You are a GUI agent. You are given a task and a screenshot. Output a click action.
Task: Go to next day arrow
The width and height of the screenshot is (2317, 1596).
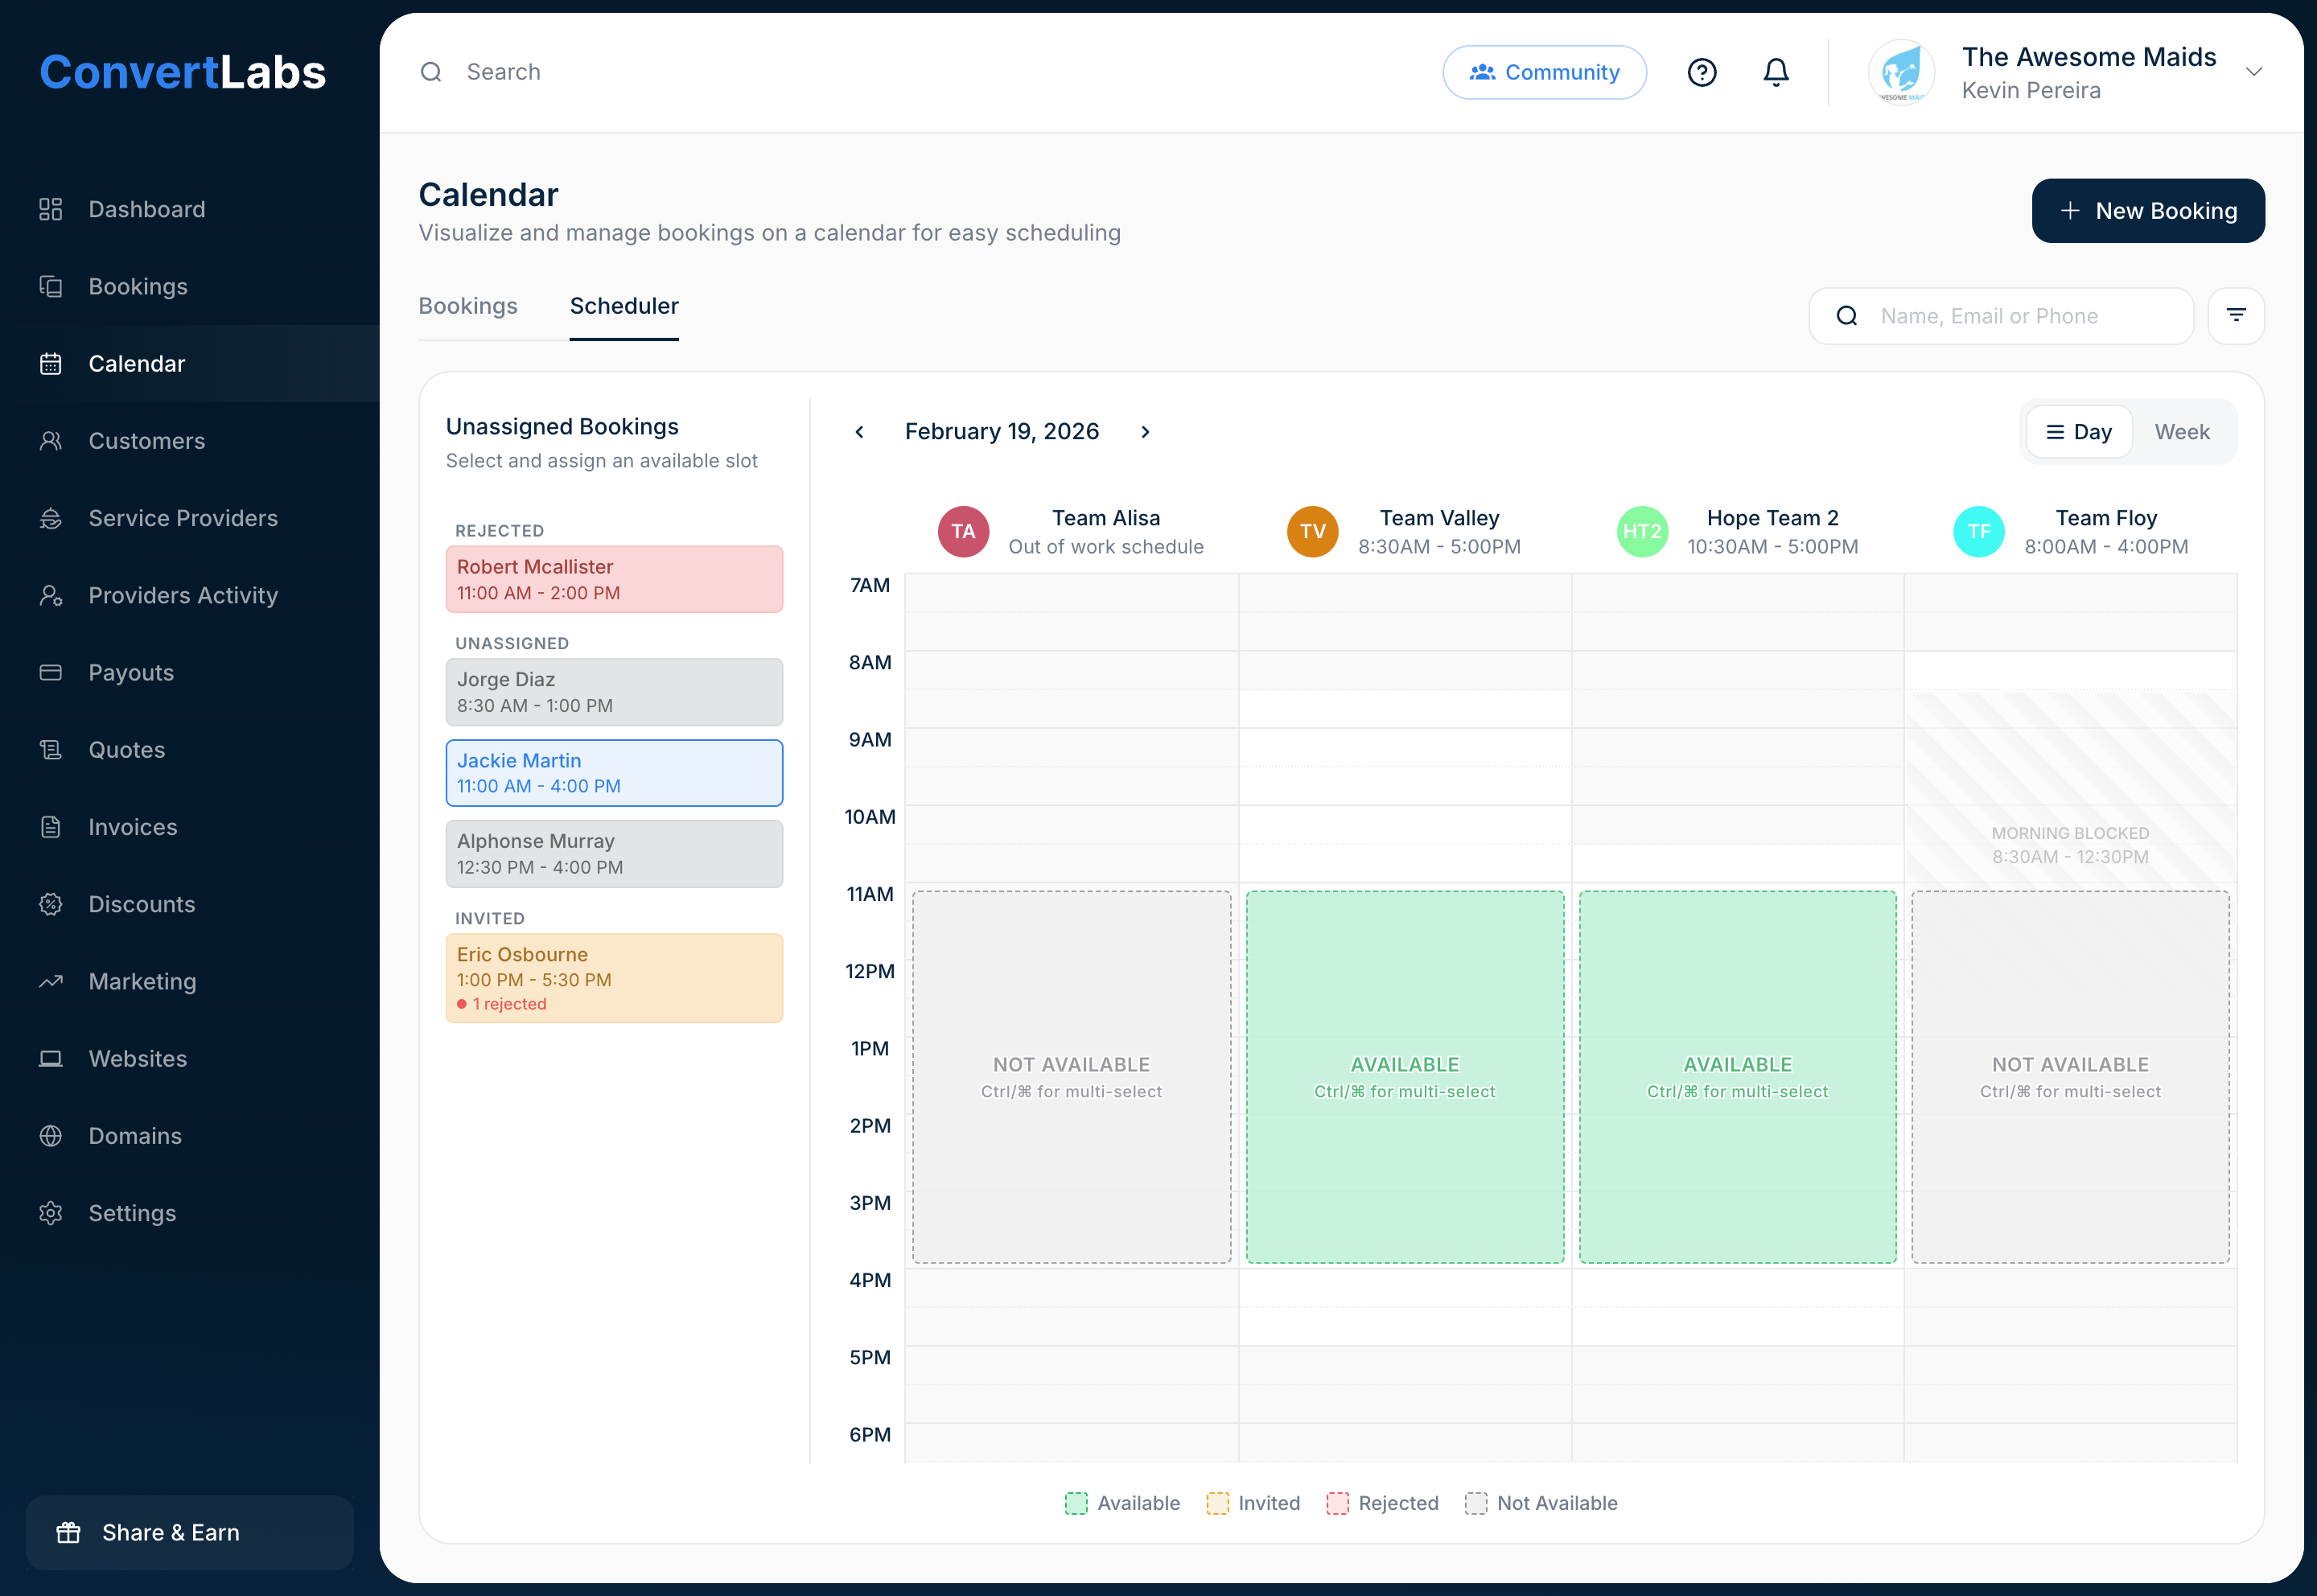(1145, 432)
